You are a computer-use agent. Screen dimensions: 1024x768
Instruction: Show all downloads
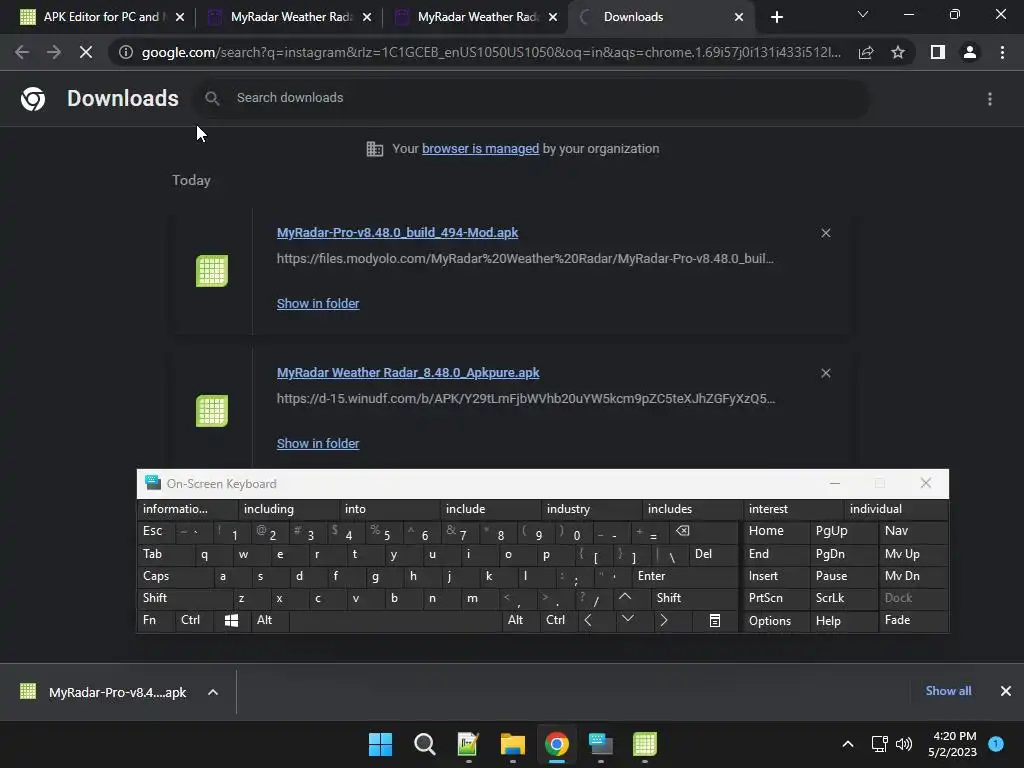click(x=948, y=691)
